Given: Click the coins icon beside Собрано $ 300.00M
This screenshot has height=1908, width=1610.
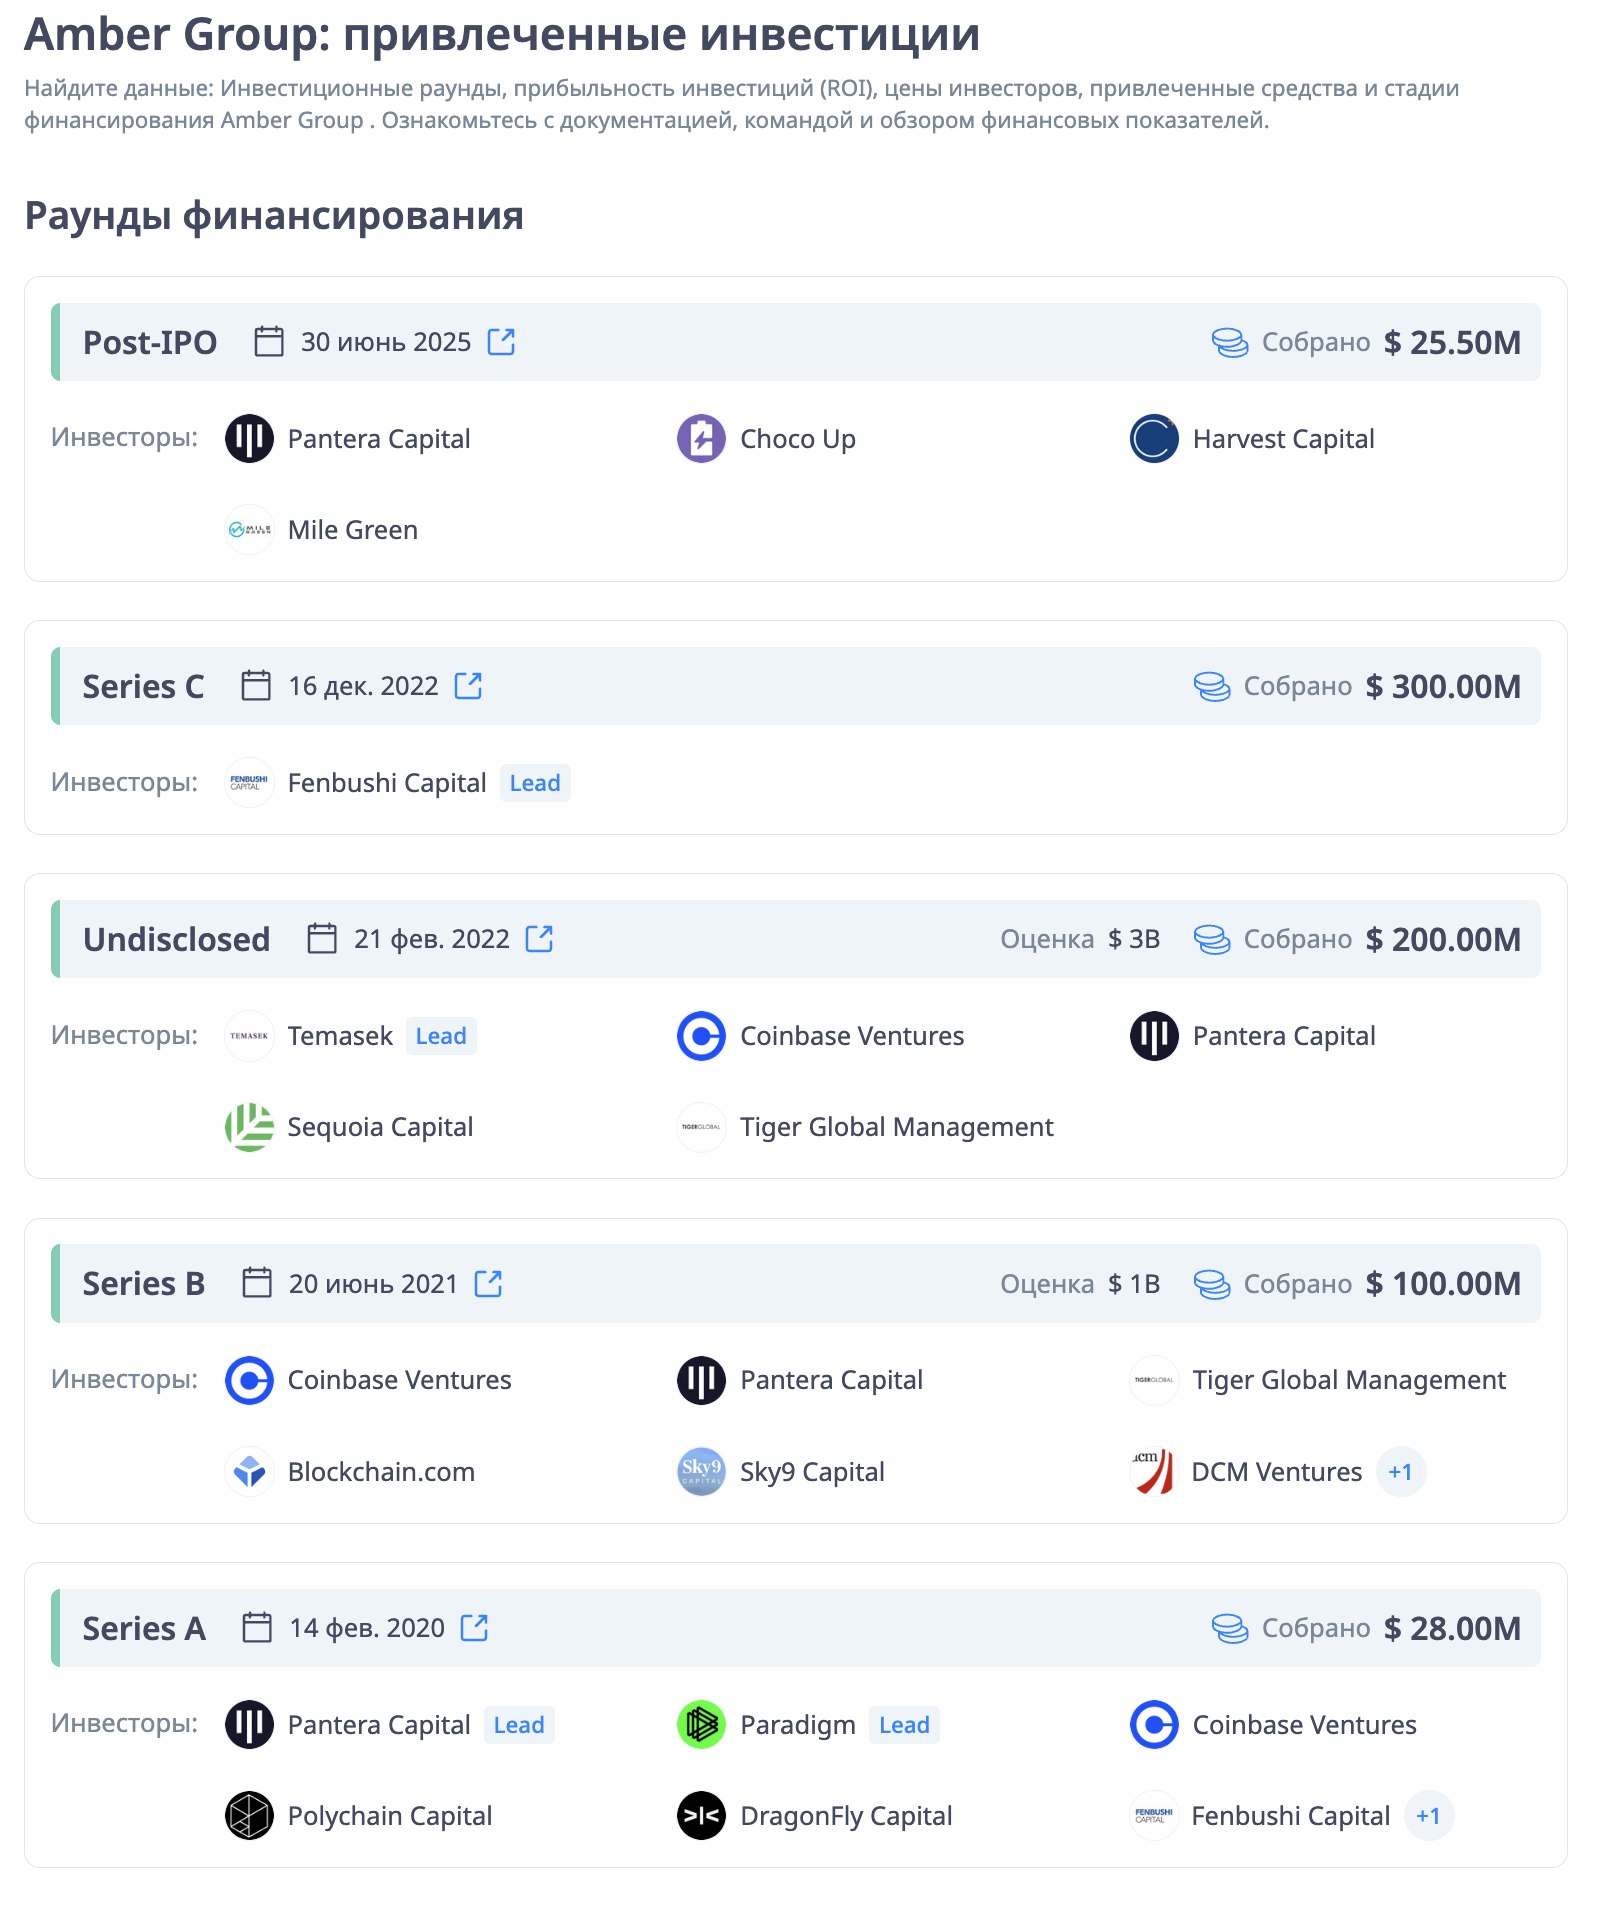Looking at the screenshot, I should pos(1212,686).
